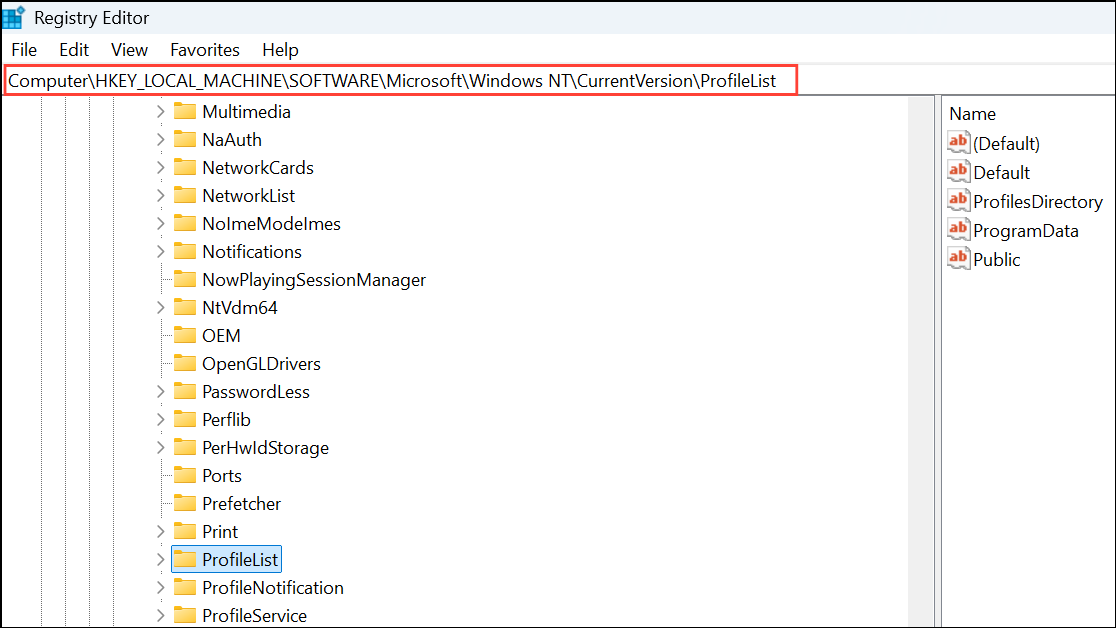The image size is (1116, 628).
Task: Expand the PerHwIdStorage key
Action: click(x=161, y=448)
